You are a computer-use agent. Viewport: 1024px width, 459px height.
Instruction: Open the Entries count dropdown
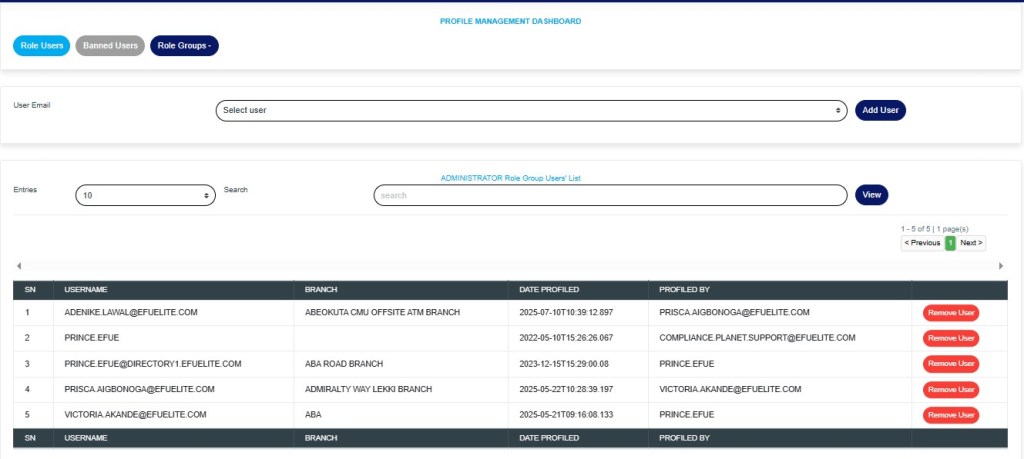pyautogui.click(x=145, y=196)
